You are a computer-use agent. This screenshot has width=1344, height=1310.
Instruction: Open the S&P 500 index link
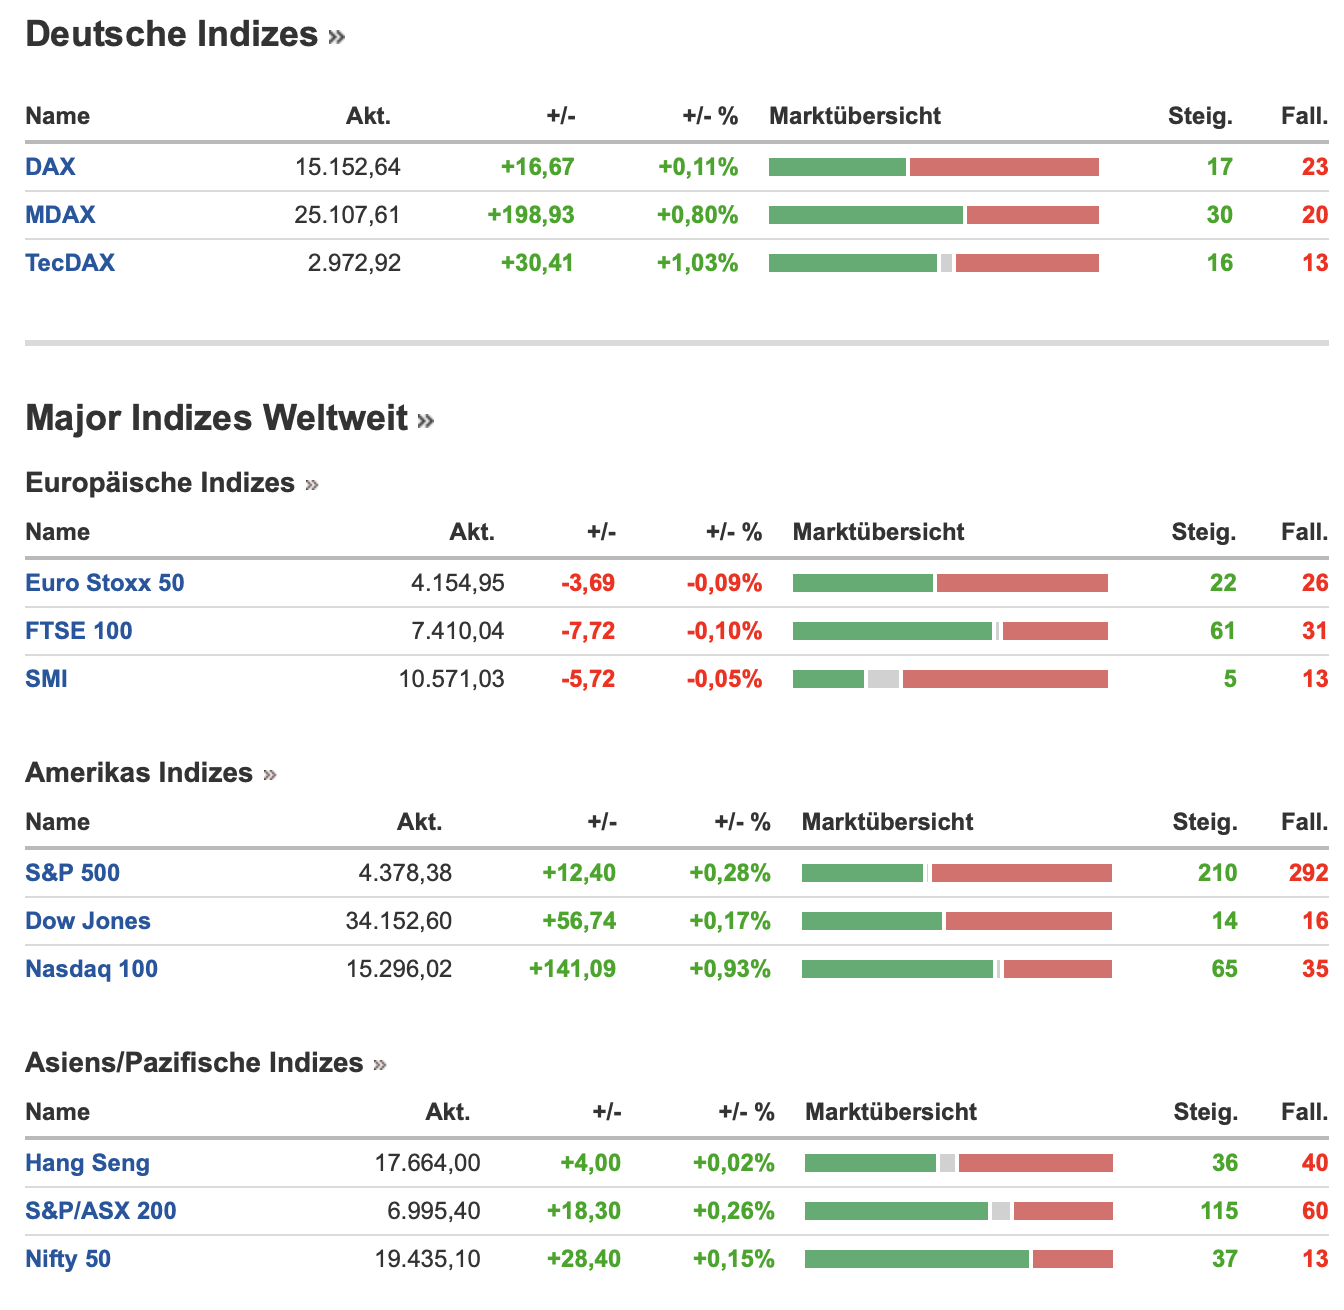(x=72, y=873)
